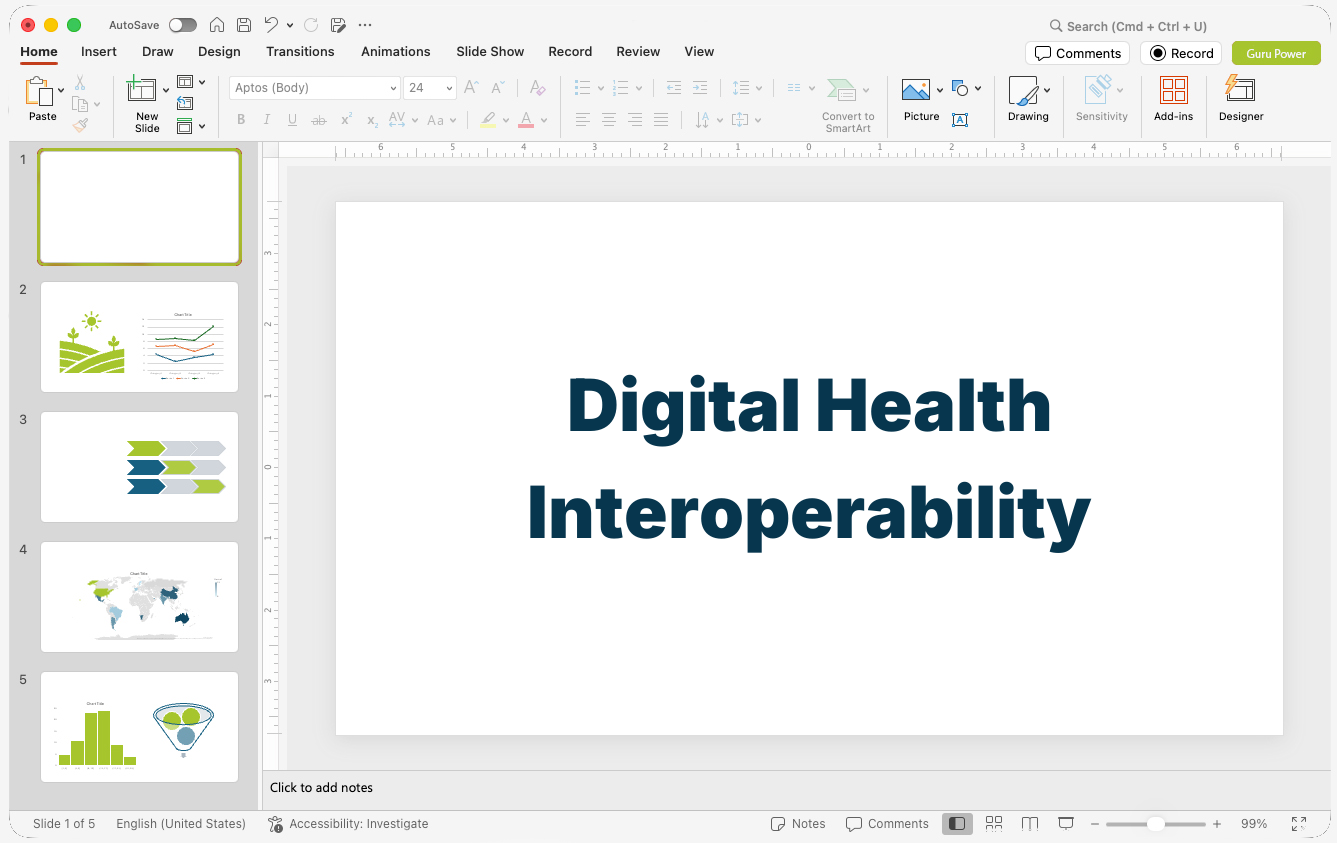Toggle Notes pane in status bar
The width and height of the screenshot is (1337, 843).
pyautogui.click(x=798, y=824)
